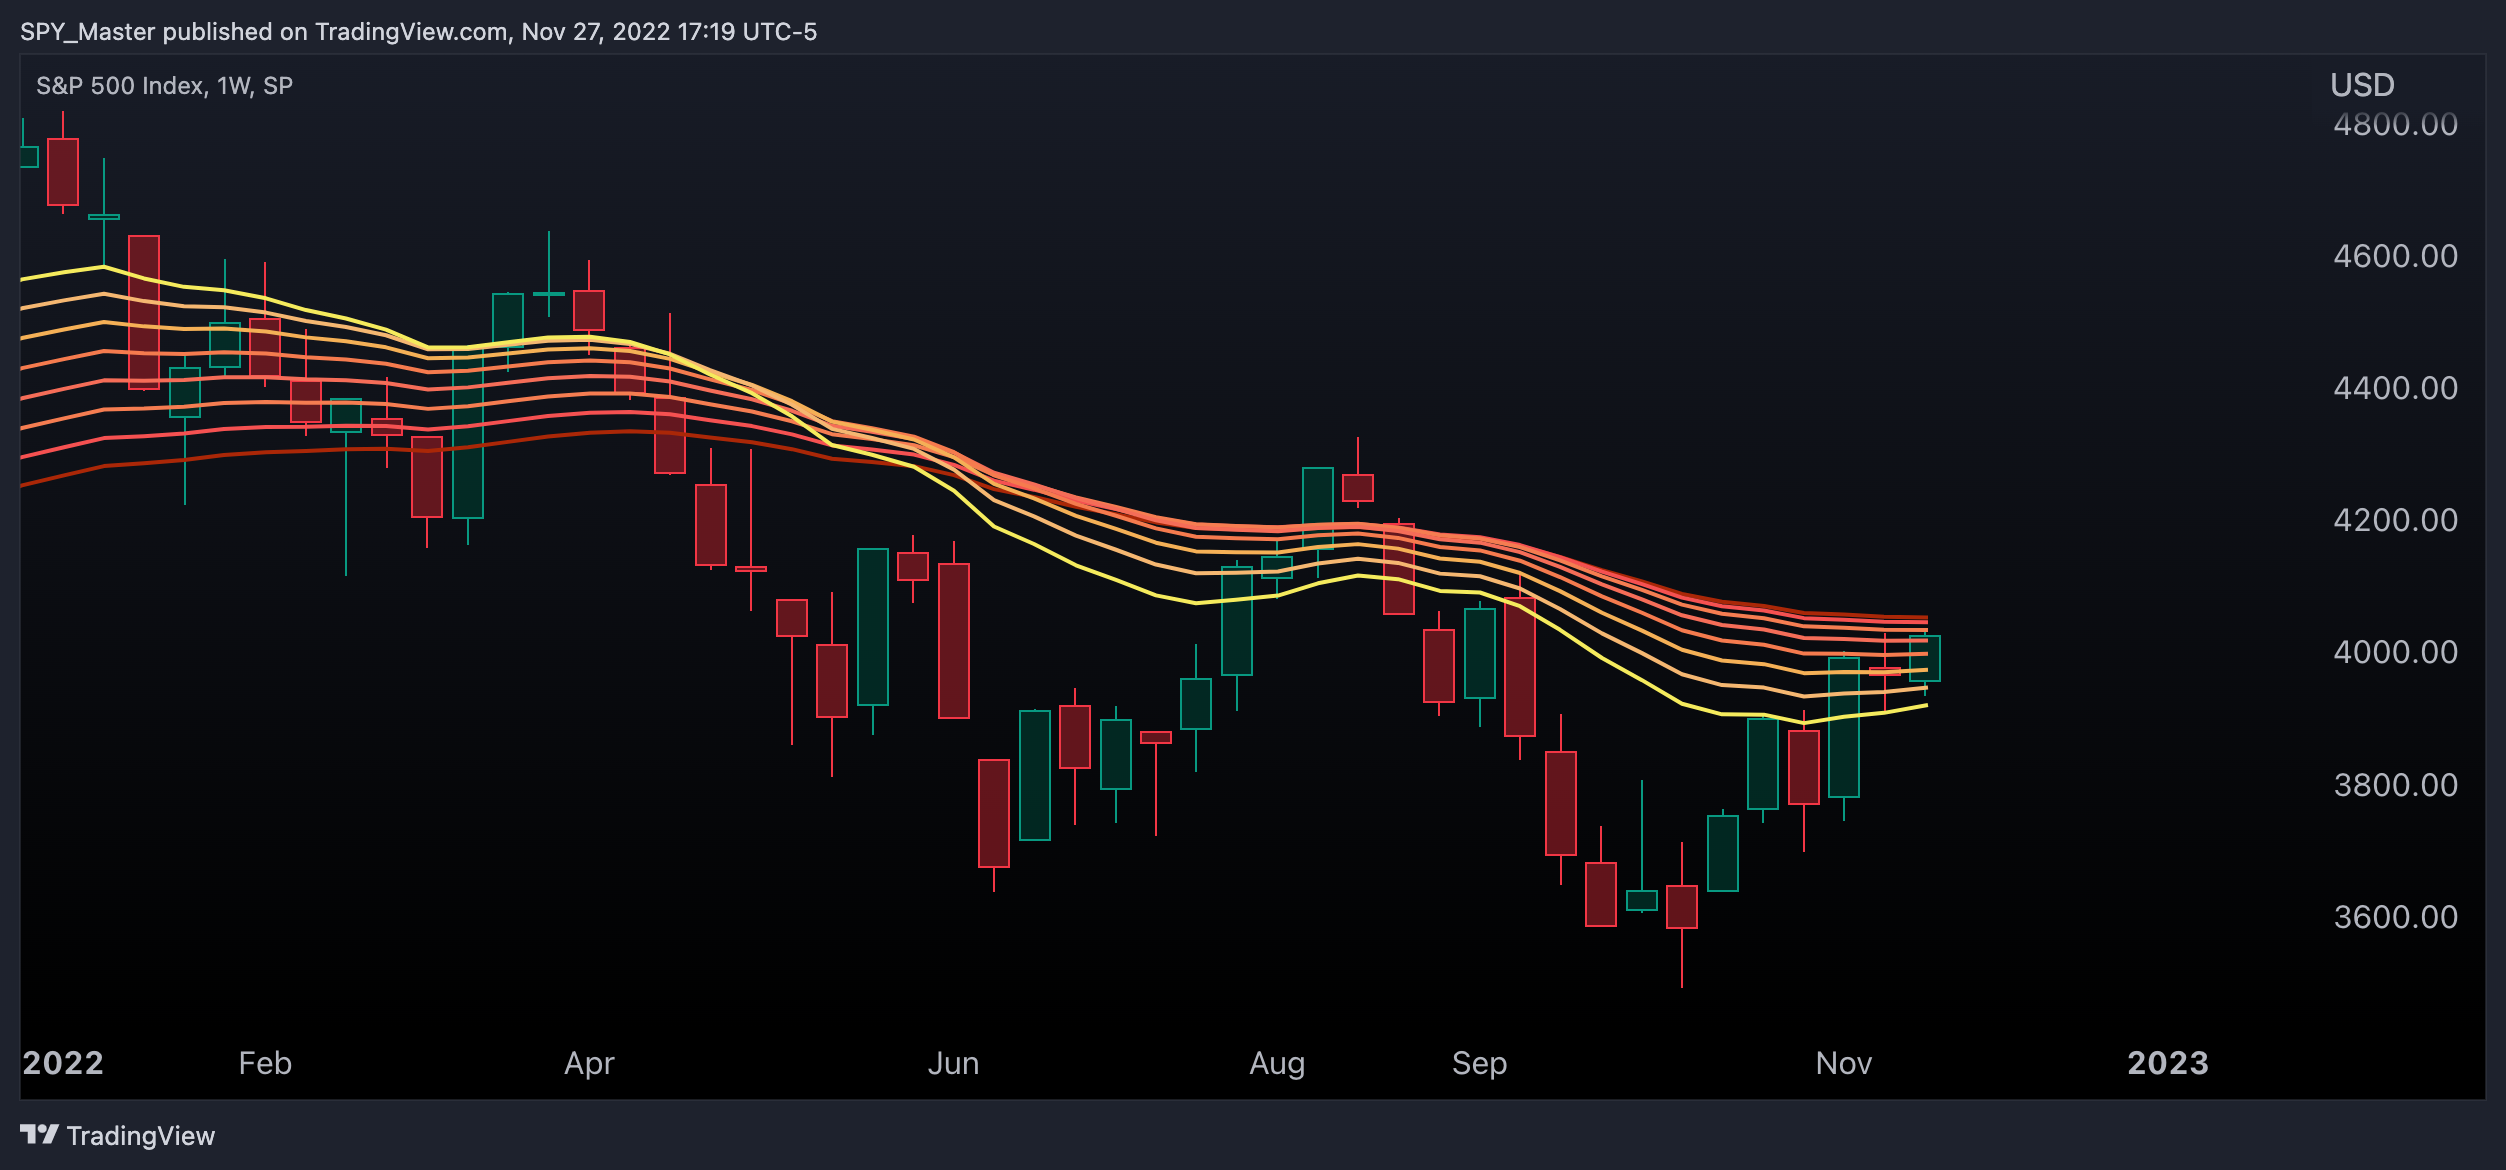Click the S&P 500 Index, 1W, SP label
This screenshot has width=2506, height=1170.
point(165,86)
